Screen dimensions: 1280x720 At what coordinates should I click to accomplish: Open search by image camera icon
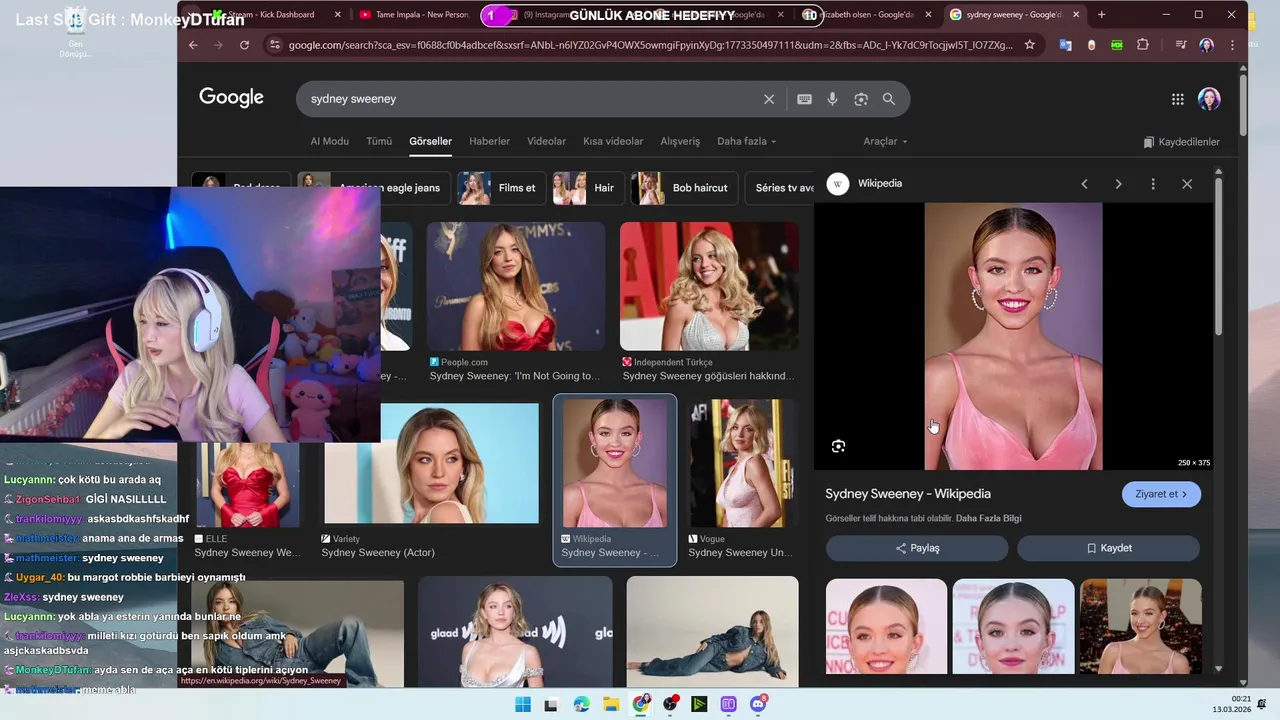coord(861,99)
